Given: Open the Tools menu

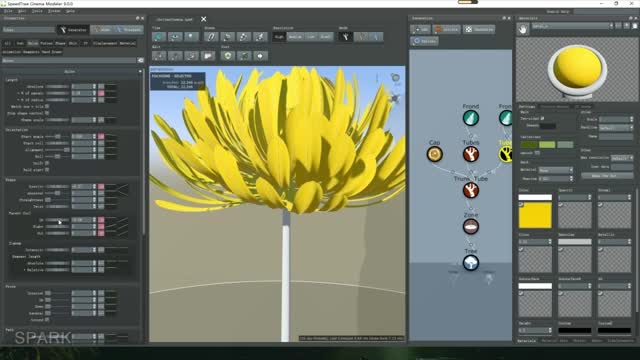Looking at the screenshot, I should (x=37, y=11).
